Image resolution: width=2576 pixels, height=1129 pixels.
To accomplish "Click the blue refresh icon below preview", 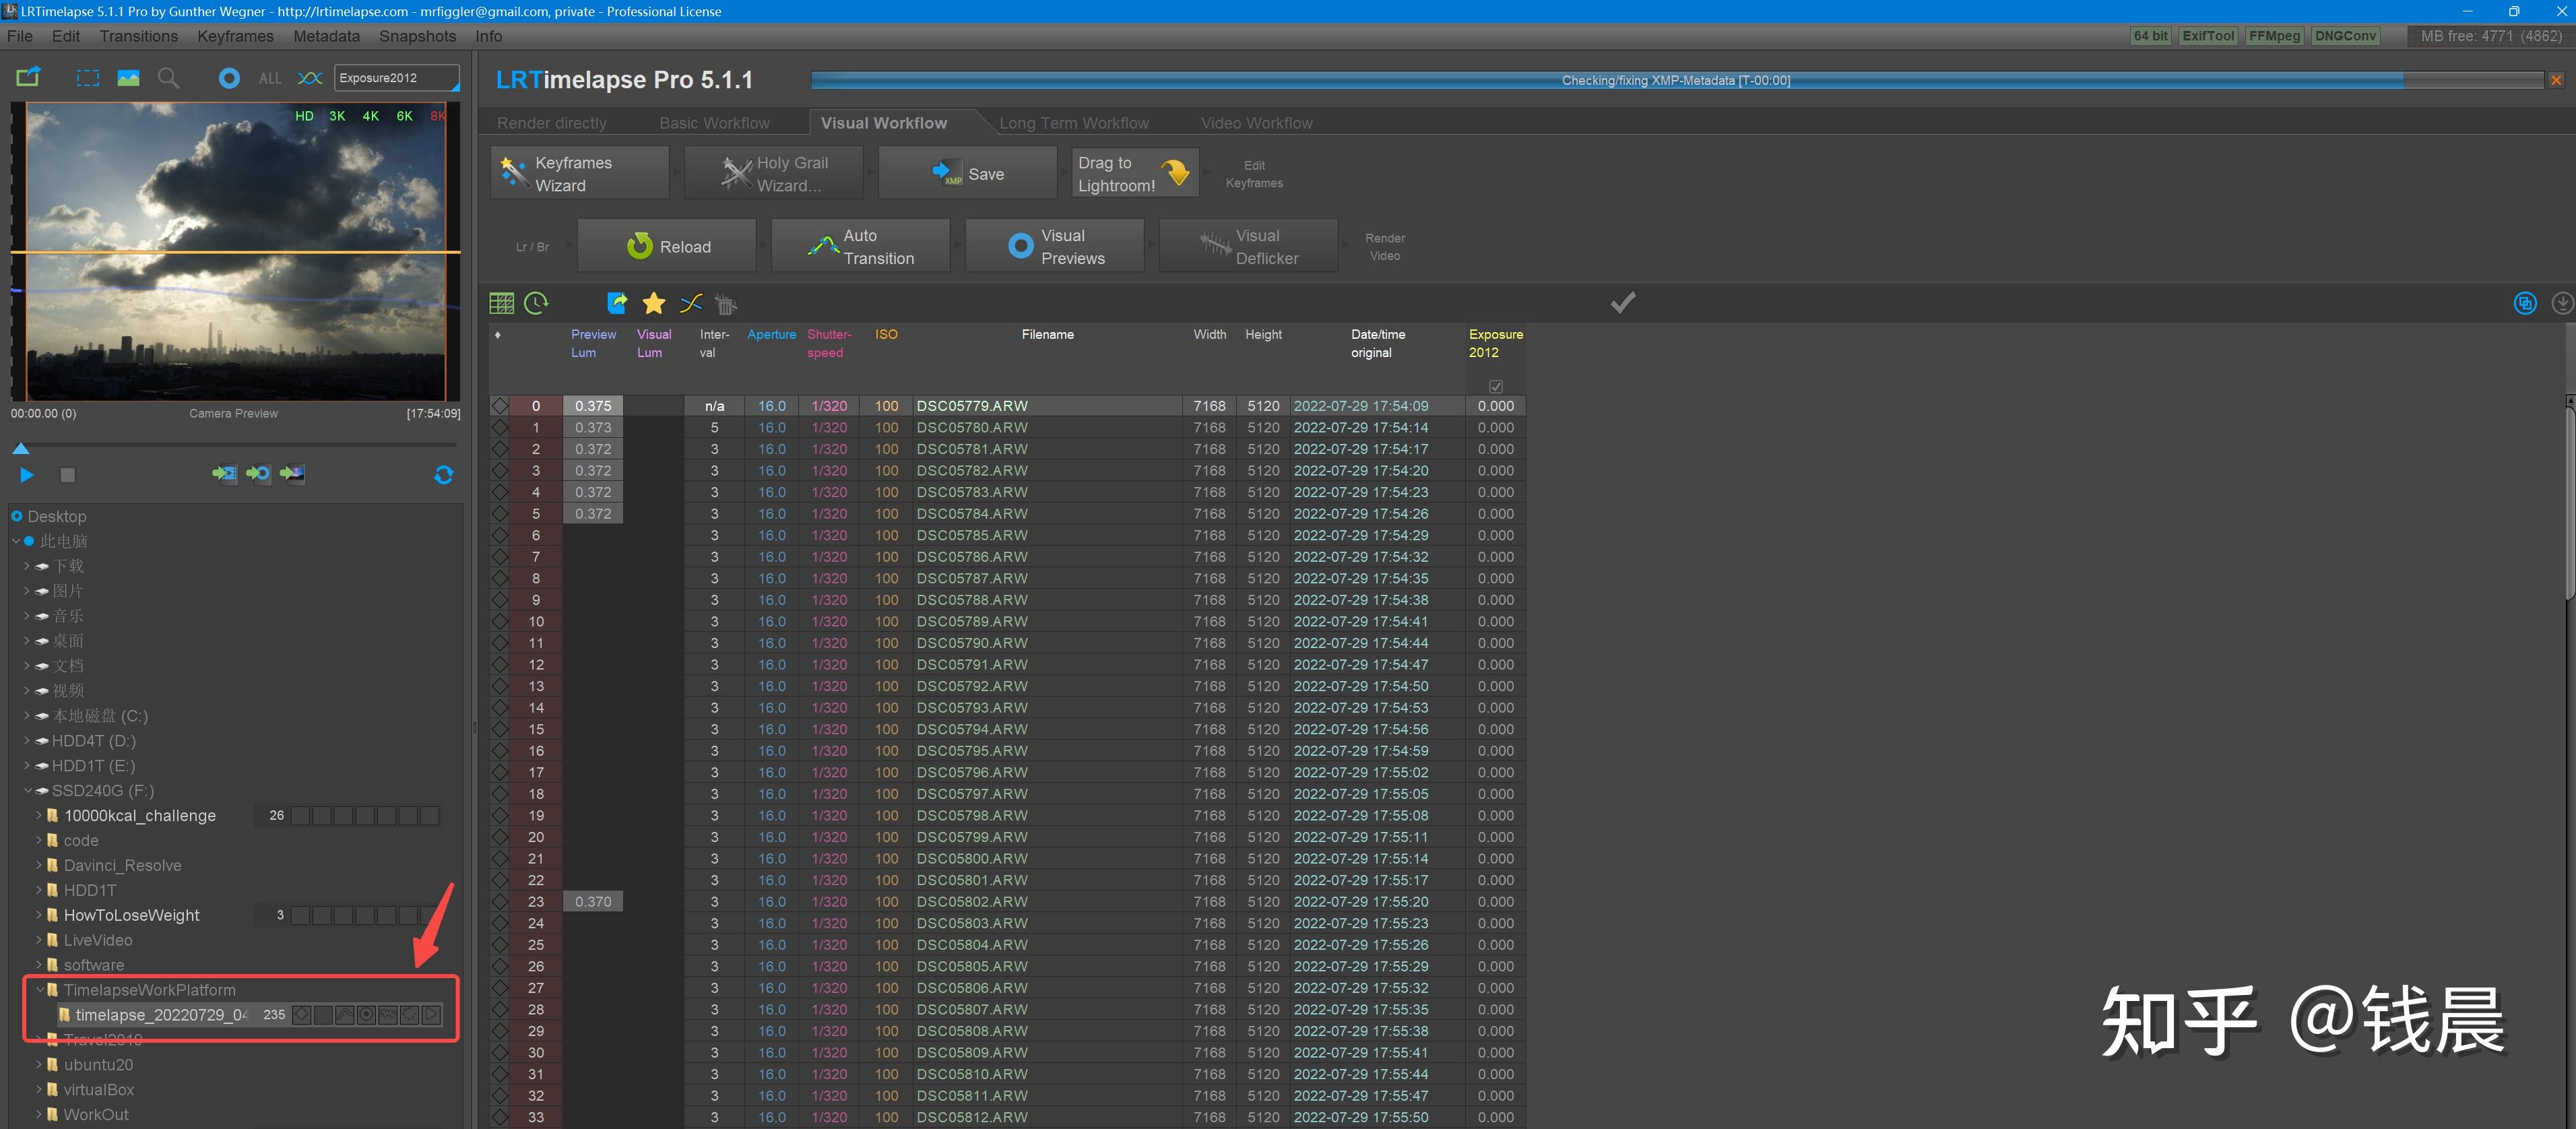I will (x=444, y=475).
